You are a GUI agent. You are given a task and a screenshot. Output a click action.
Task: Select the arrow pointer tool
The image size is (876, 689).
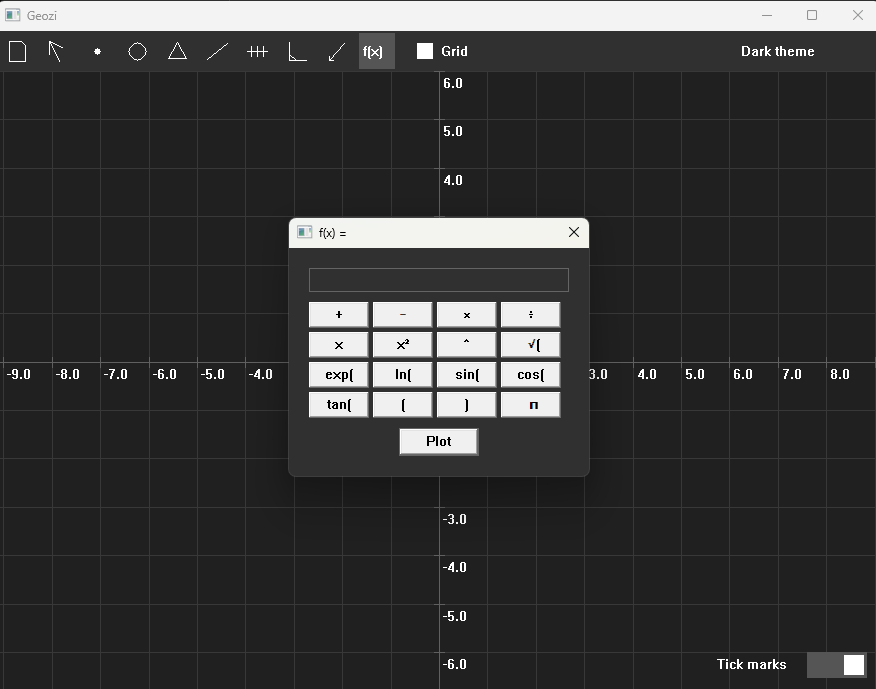coord(56,51)
